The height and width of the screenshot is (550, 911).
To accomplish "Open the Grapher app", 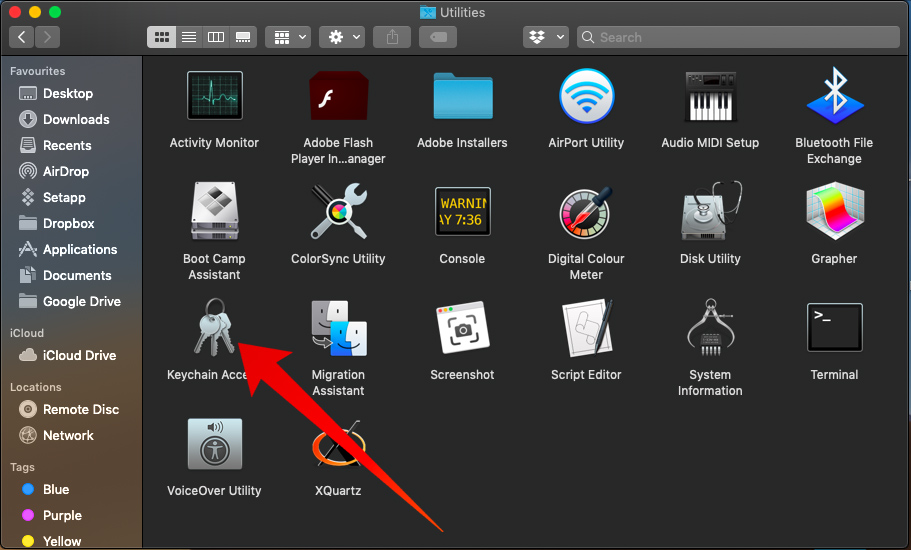I will click(834, 211).
